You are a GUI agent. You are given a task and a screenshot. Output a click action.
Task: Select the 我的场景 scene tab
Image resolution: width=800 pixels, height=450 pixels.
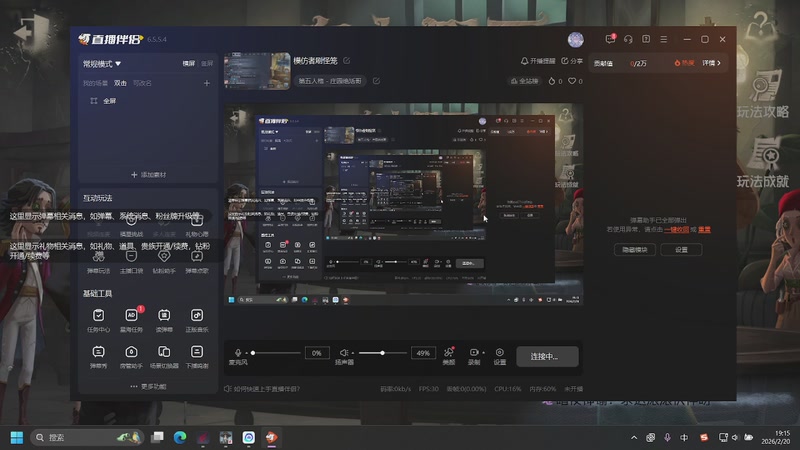pyautogui.click(x=95, y=83)
